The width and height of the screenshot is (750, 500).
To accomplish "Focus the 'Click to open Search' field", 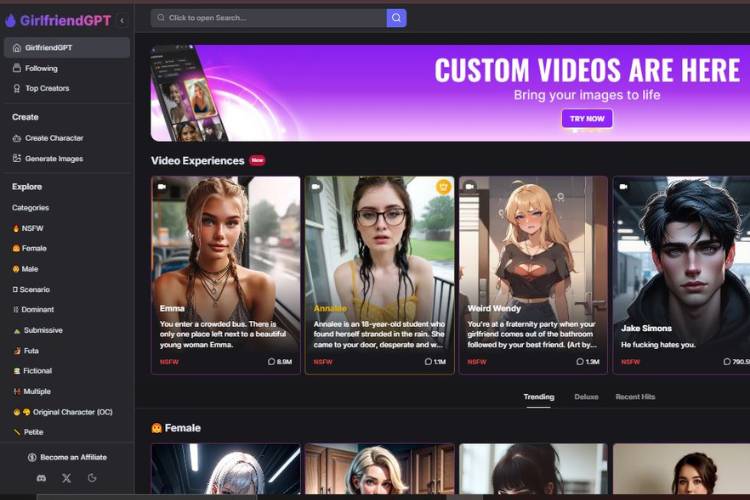I will tap(269, 18).
